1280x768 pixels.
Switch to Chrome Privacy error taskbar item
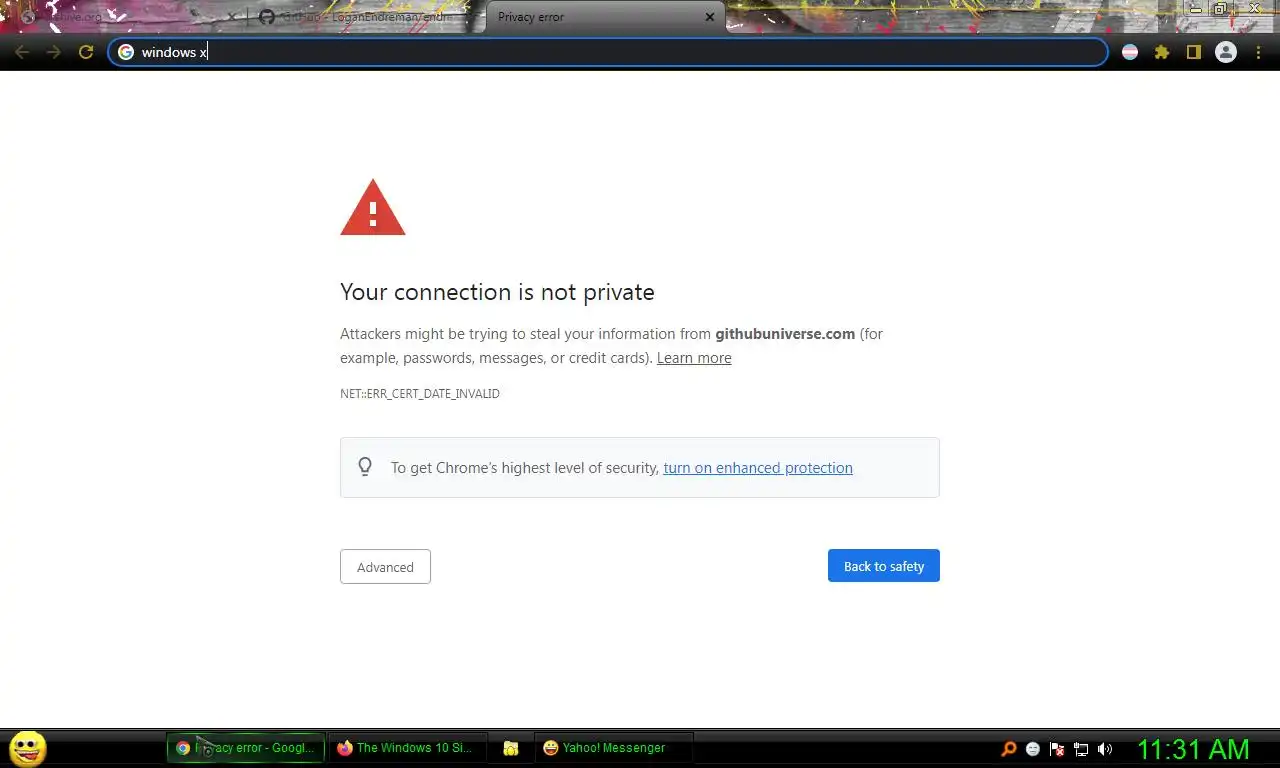246,748
